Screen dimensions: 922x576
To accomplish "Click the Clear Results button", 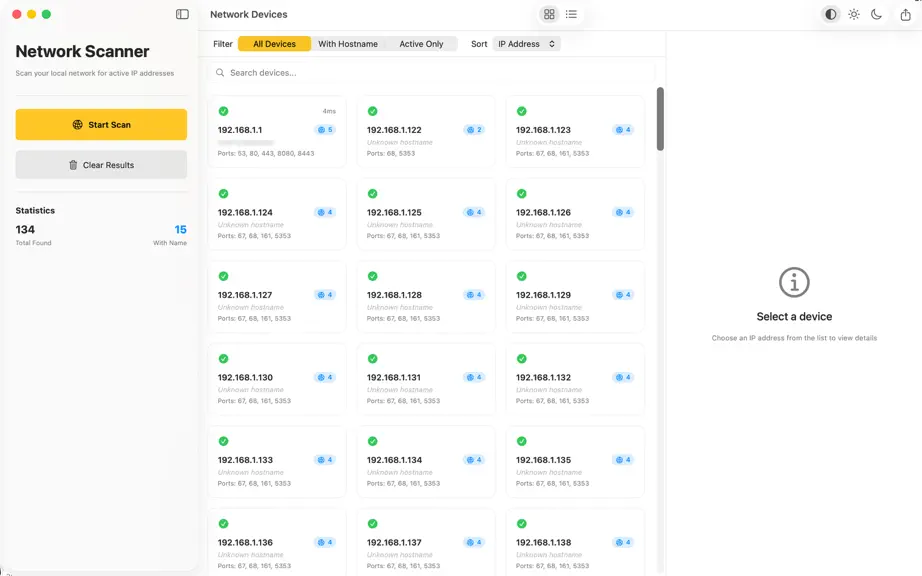I will [x=101, y=165].
